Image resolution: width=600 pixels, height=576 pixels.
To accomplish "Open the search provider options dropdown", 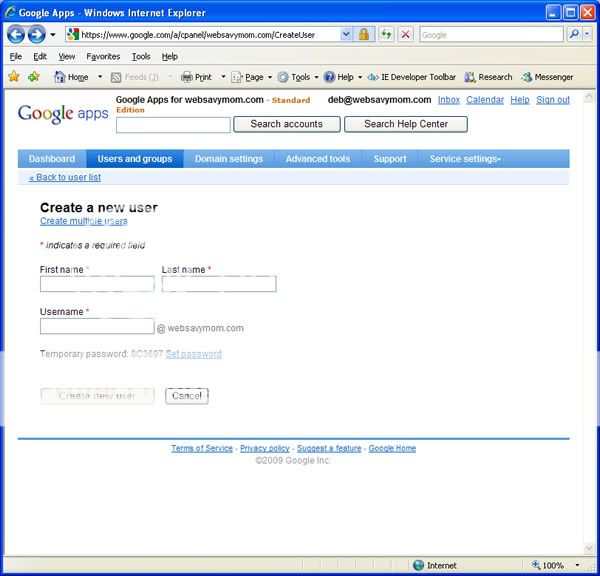I will 587,34.
